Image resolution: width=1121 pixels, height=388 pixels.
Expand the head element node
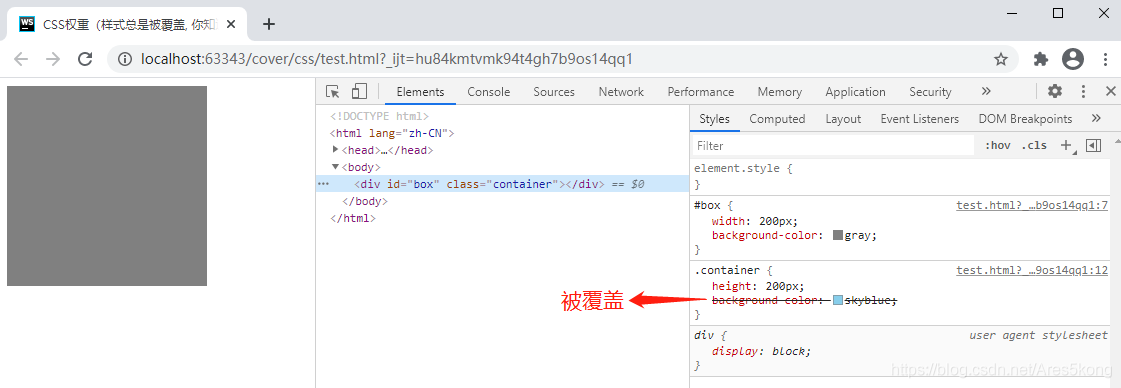(x=336, y=149)
